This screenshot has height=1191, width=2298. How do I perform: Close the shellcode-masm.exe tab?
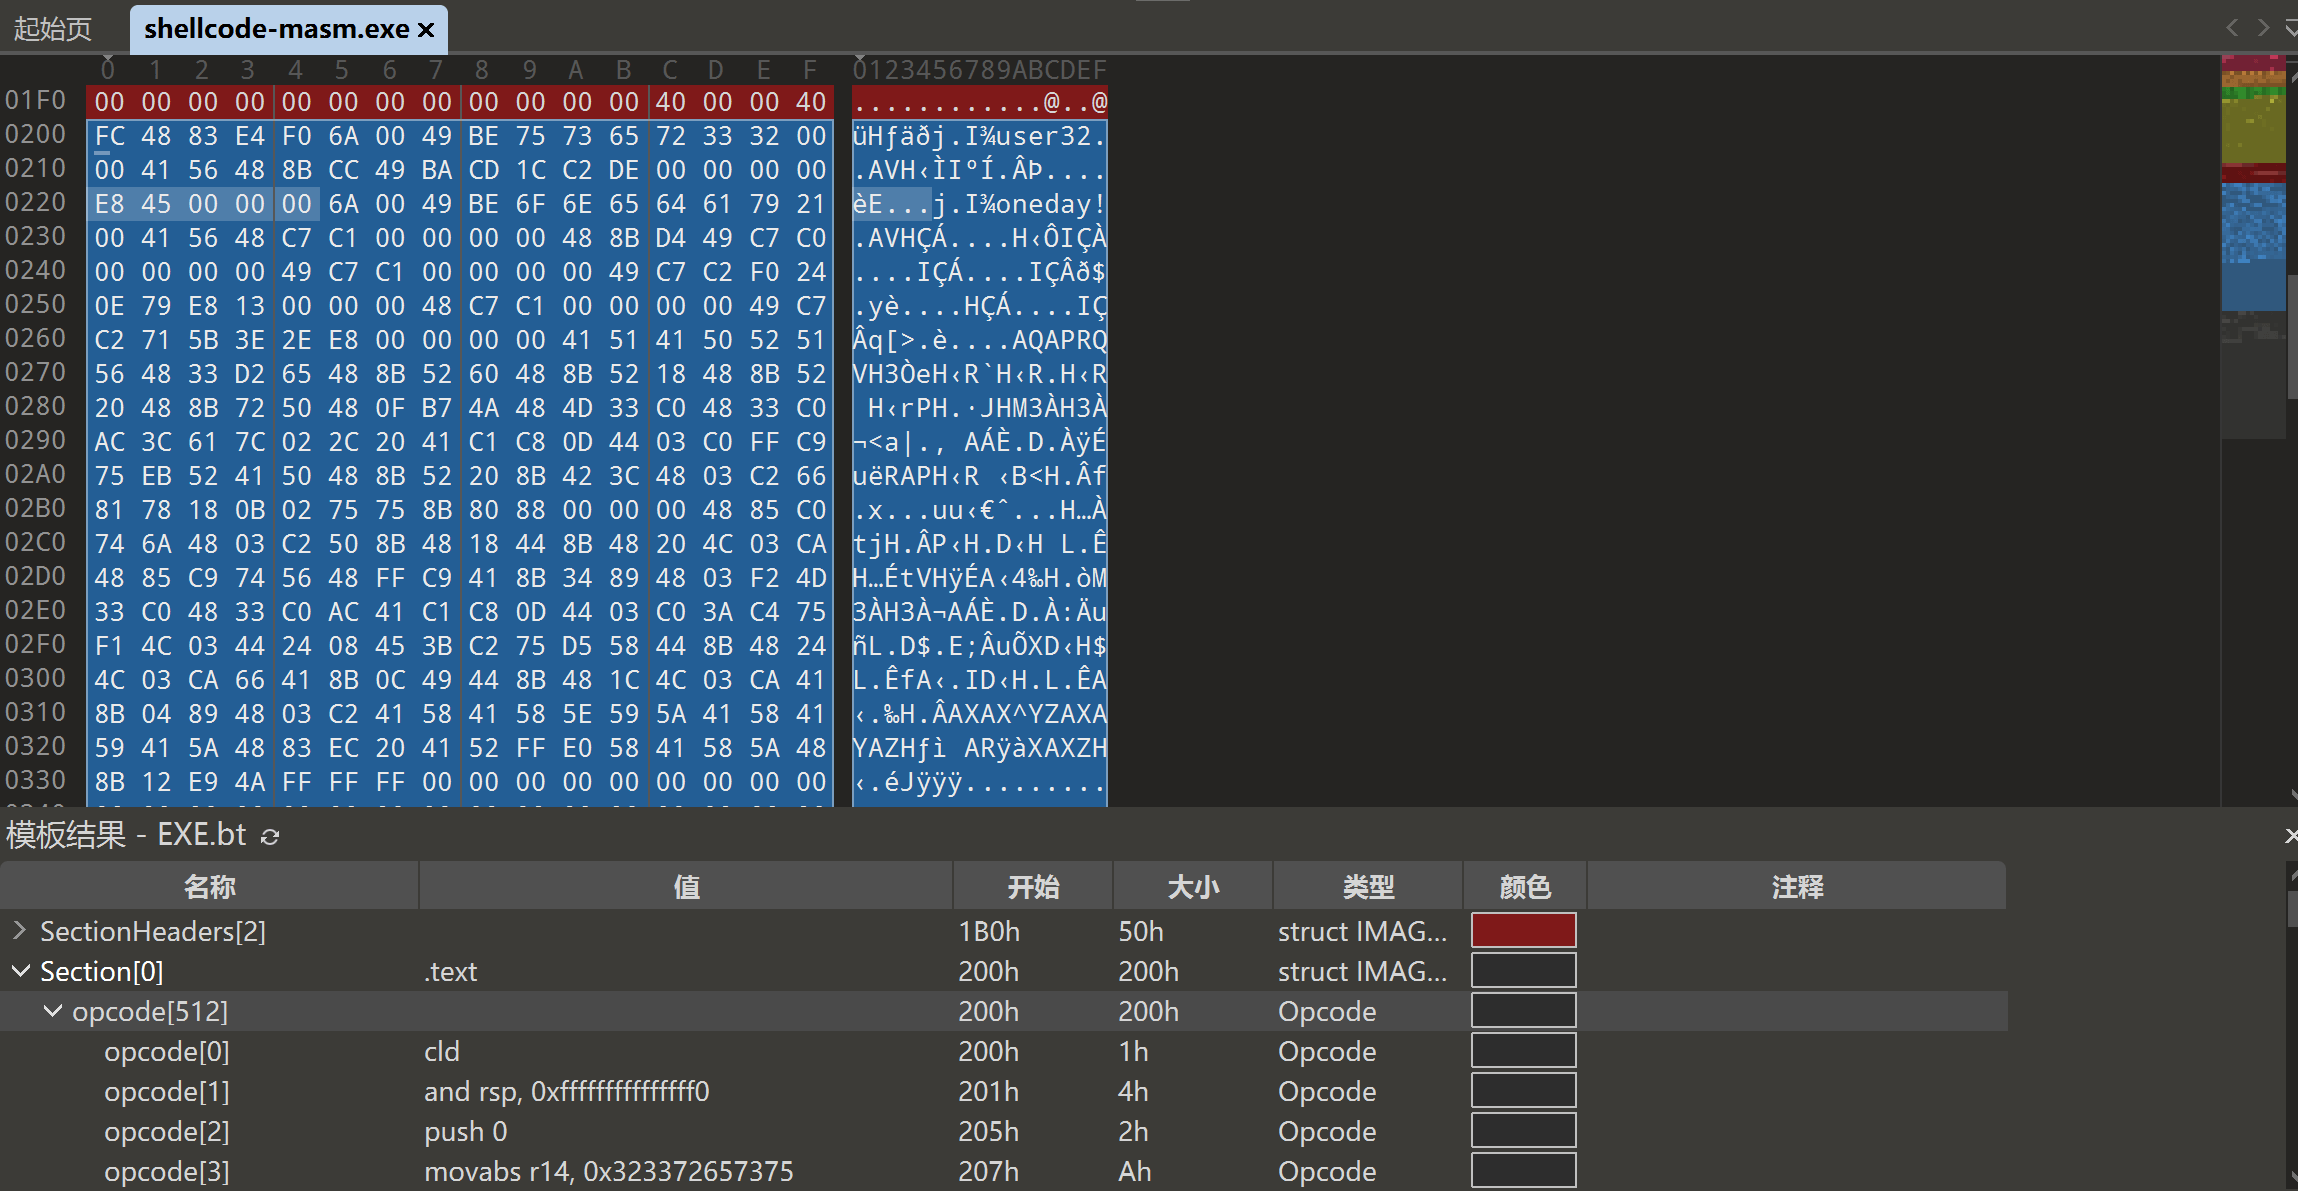[x=426, y=30]
